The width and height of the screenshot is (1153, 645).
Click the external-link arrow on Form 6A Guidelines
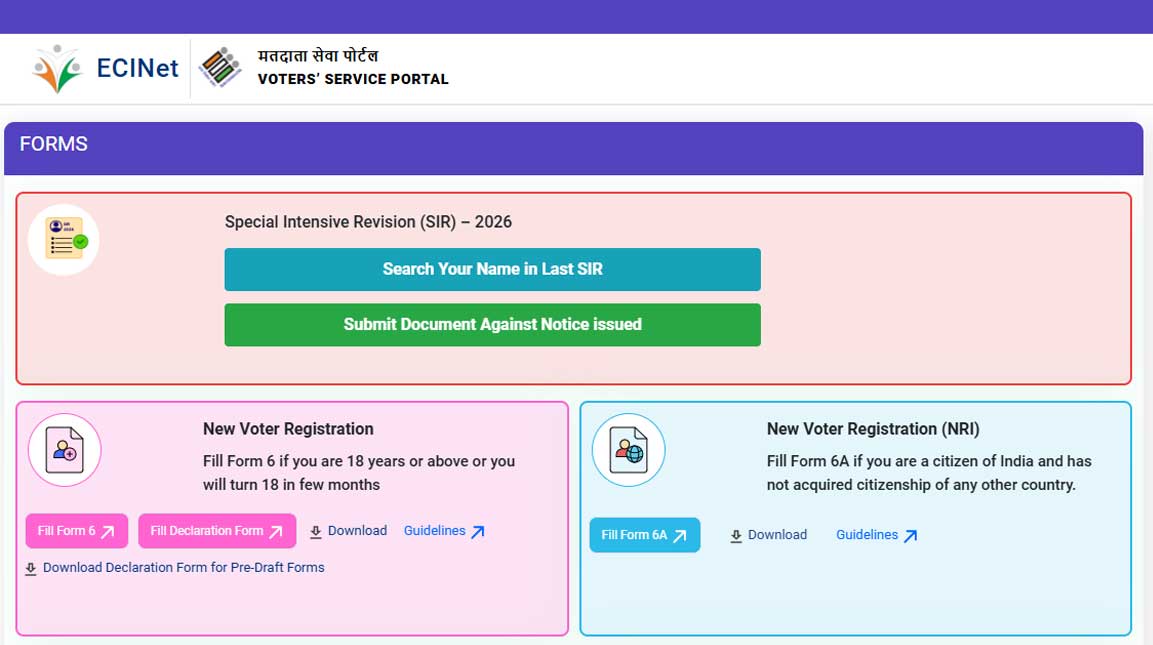click(910, 536)
